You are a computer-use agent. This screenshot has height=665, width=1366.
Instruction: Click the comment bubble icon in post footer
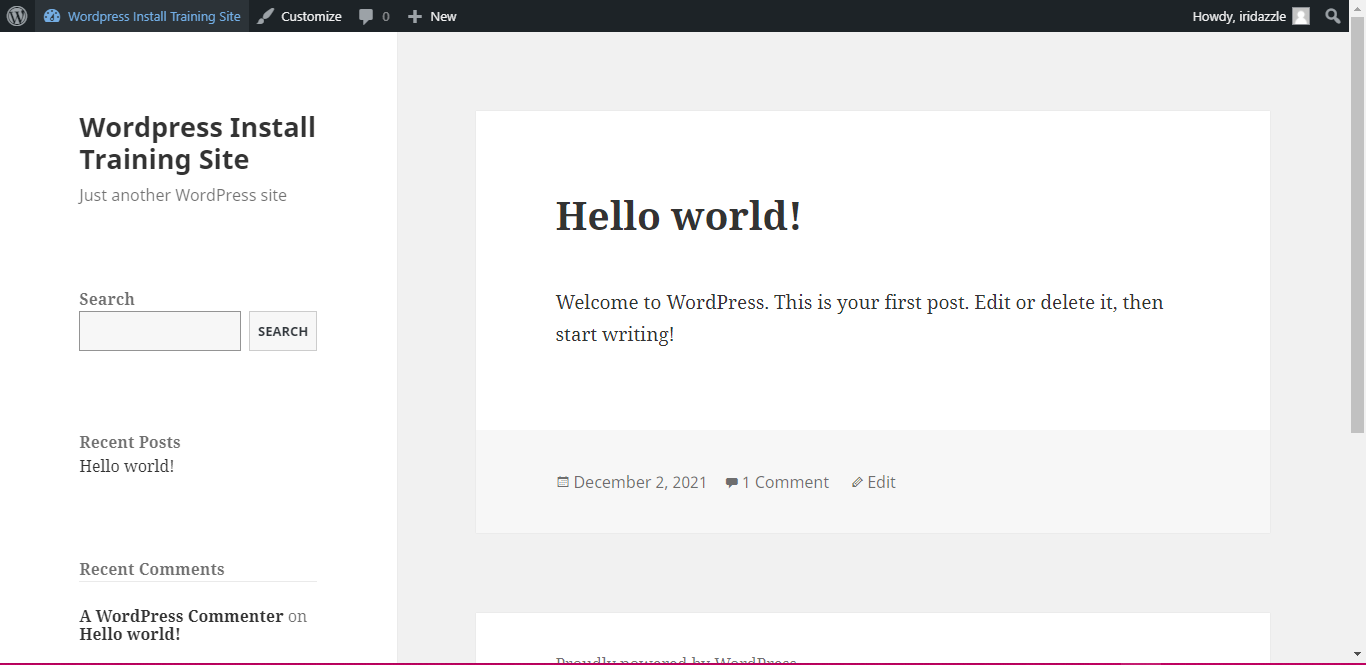pyautogui.click(x=732, y=483)
